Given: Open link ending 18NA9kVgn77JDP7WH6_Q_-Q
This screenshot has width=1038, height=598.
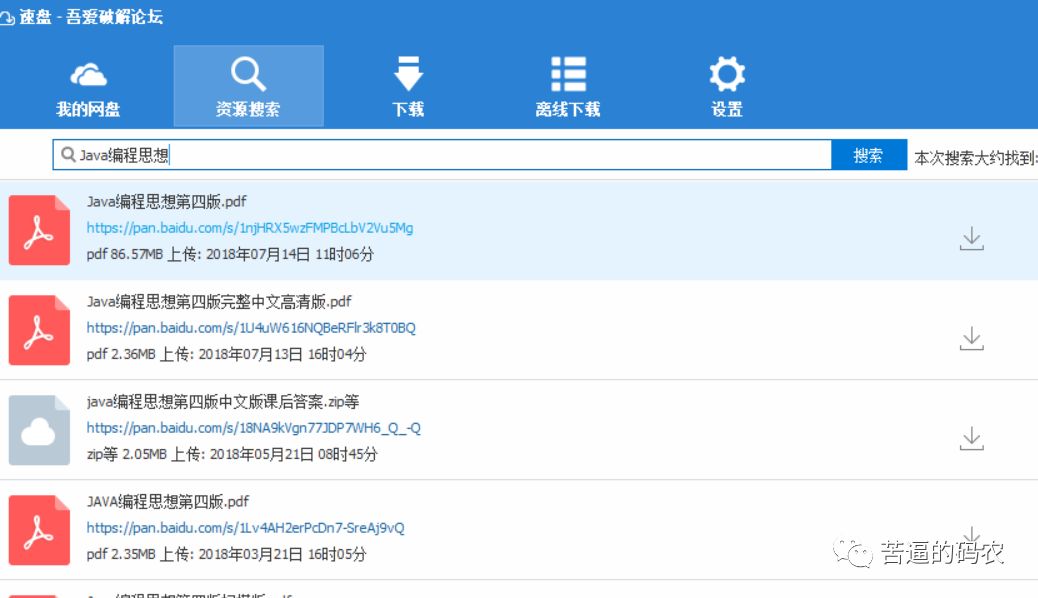Looking at the screenshot, I should click(x=254, y=428).
